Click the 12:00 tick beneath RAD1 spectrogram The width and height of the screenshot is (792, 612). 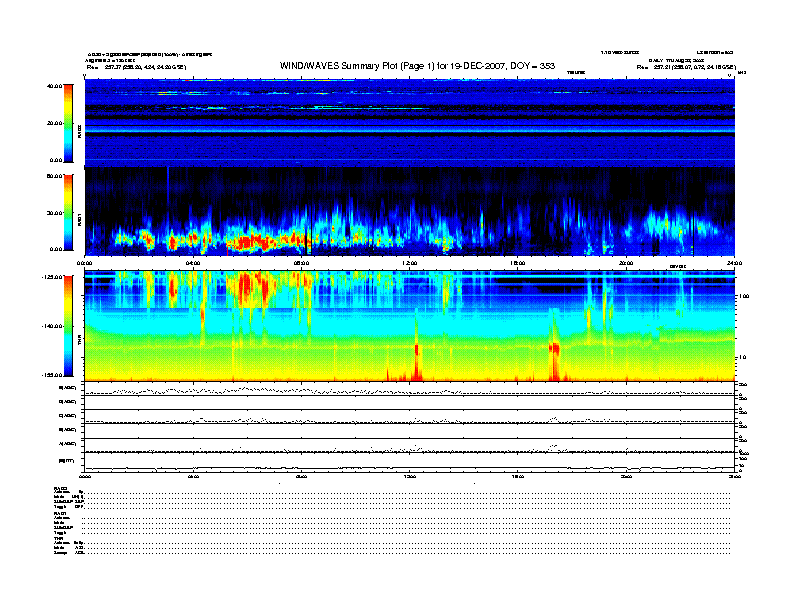coord(410,263)
